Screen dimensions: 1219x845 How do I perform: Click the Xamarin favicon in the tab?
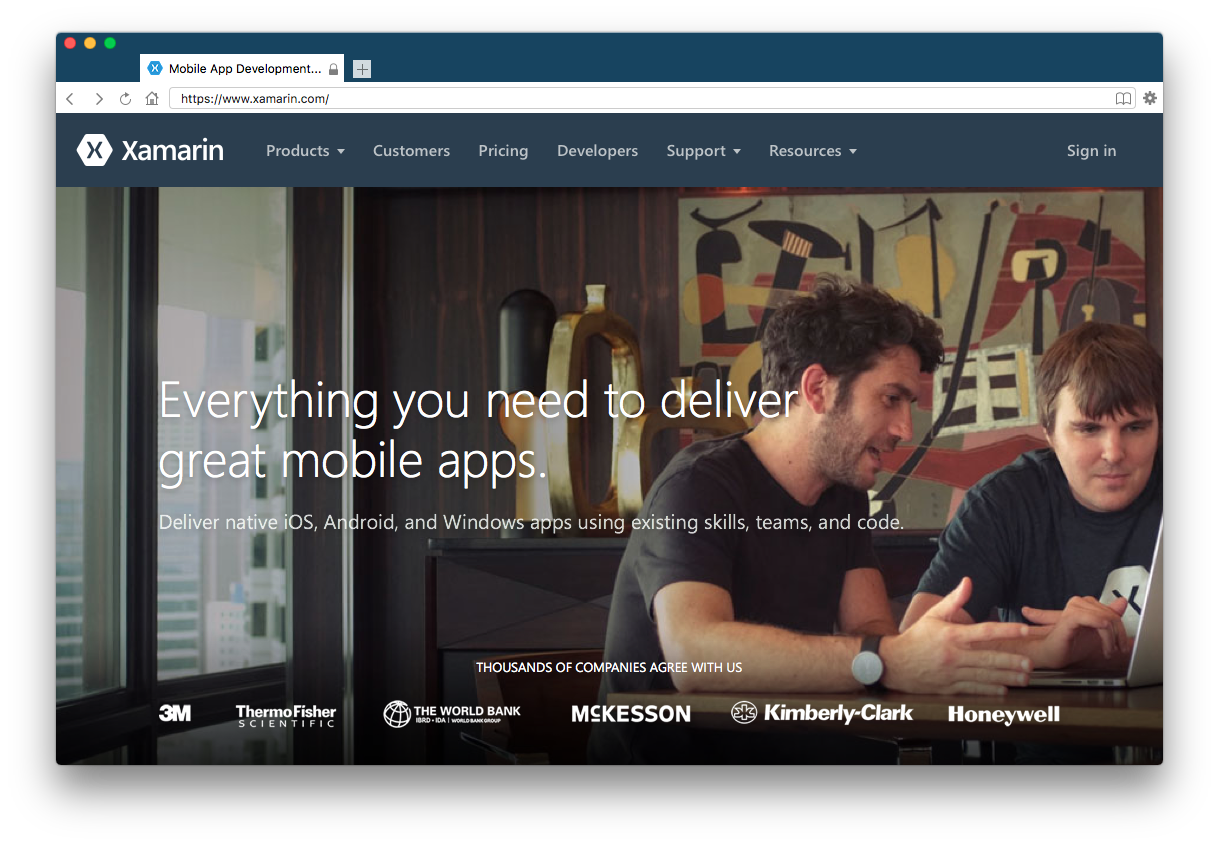tap(155, 68)
